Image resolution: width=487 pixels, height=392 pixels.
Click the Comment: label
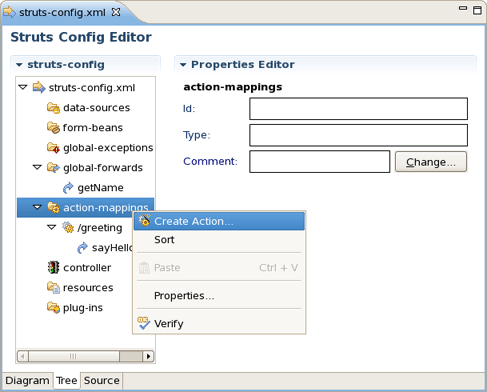coord(210,161)
